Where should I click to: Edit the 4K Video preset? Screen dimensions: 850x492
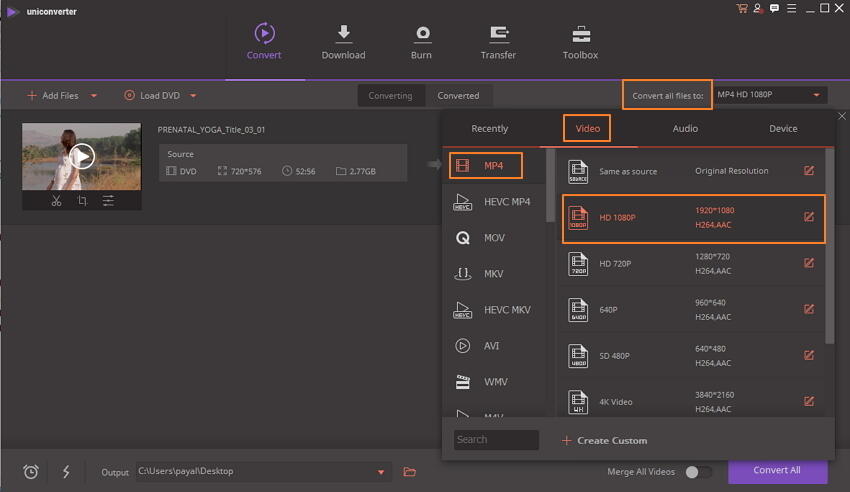[x=809, y=401]
